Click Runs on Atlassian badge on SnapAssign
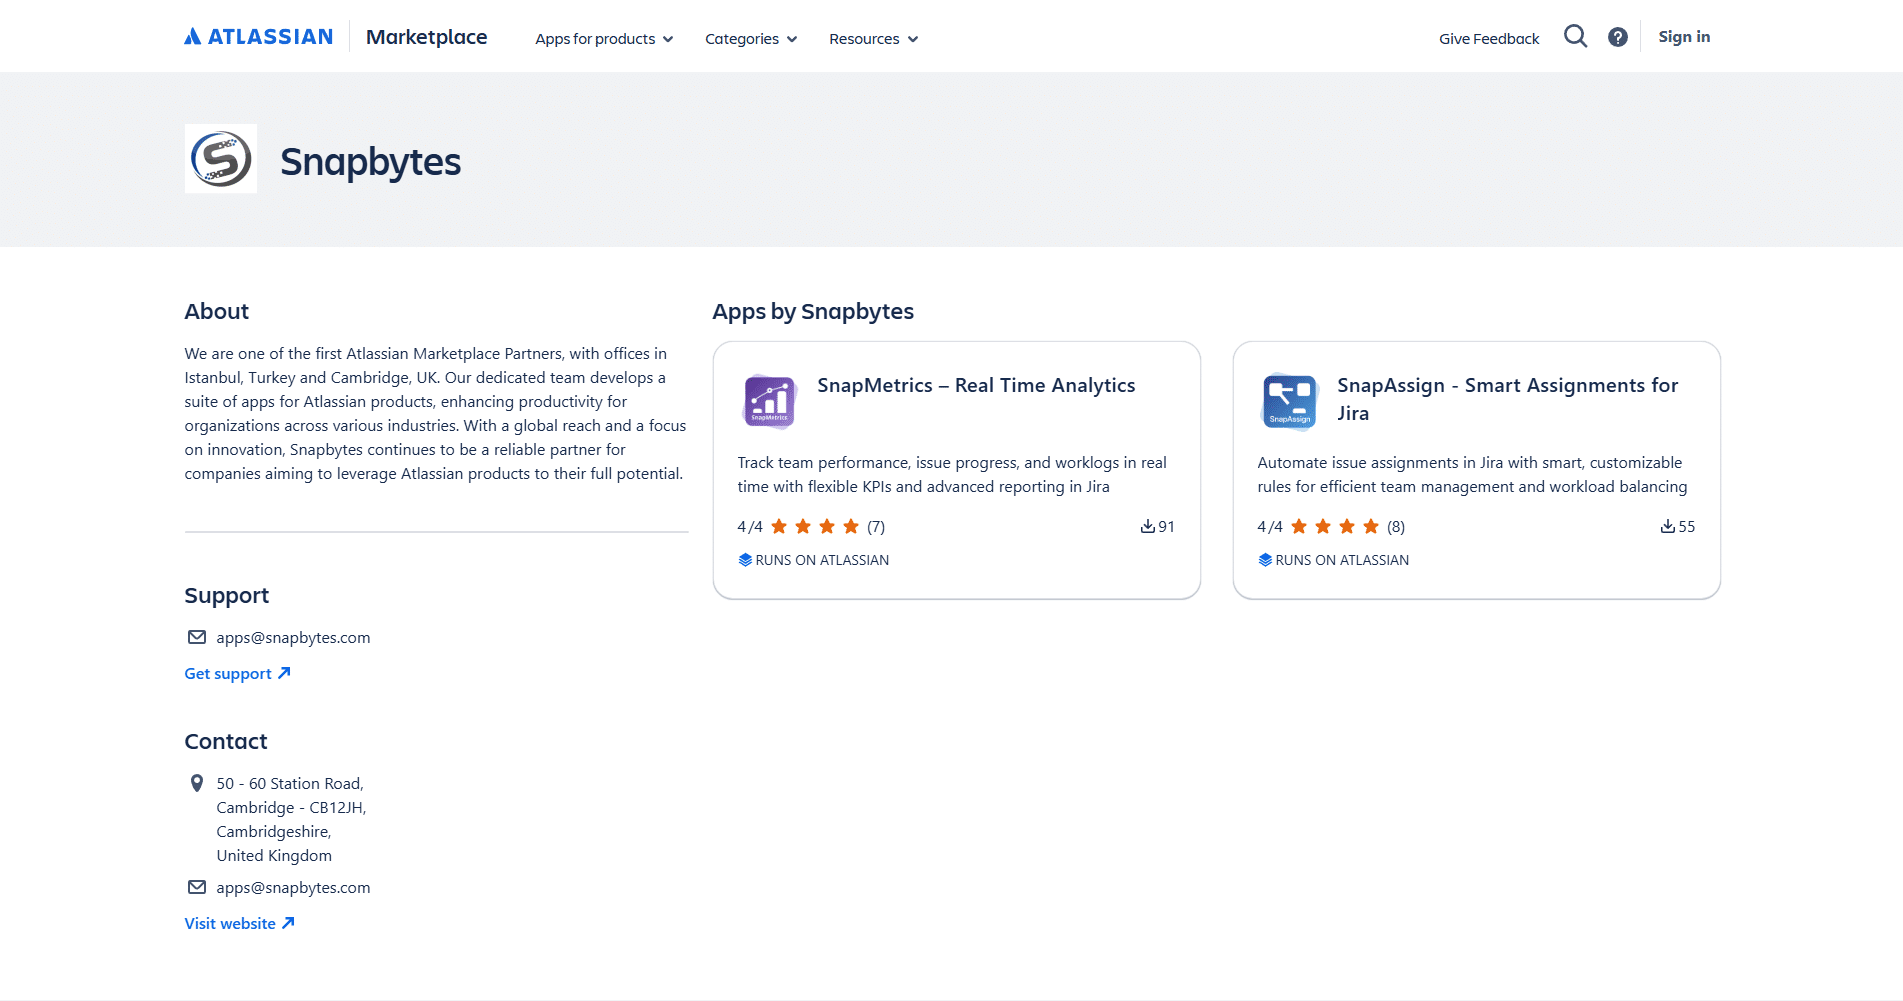The width and height of the screenshot is (1903, 1001). pyautogui.click(x=1333, y=560)
